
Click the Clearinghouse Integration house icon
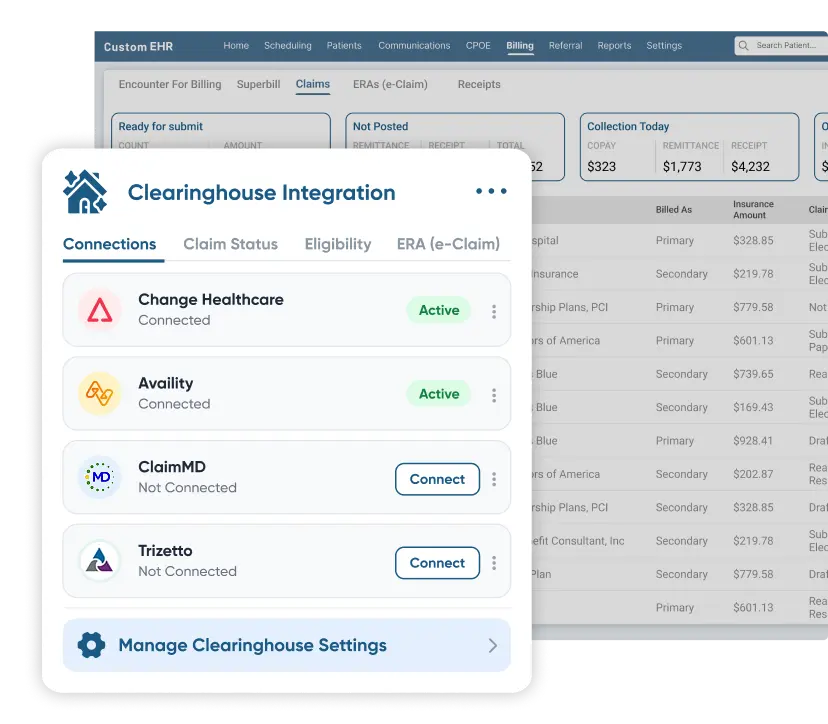point(85,192)
